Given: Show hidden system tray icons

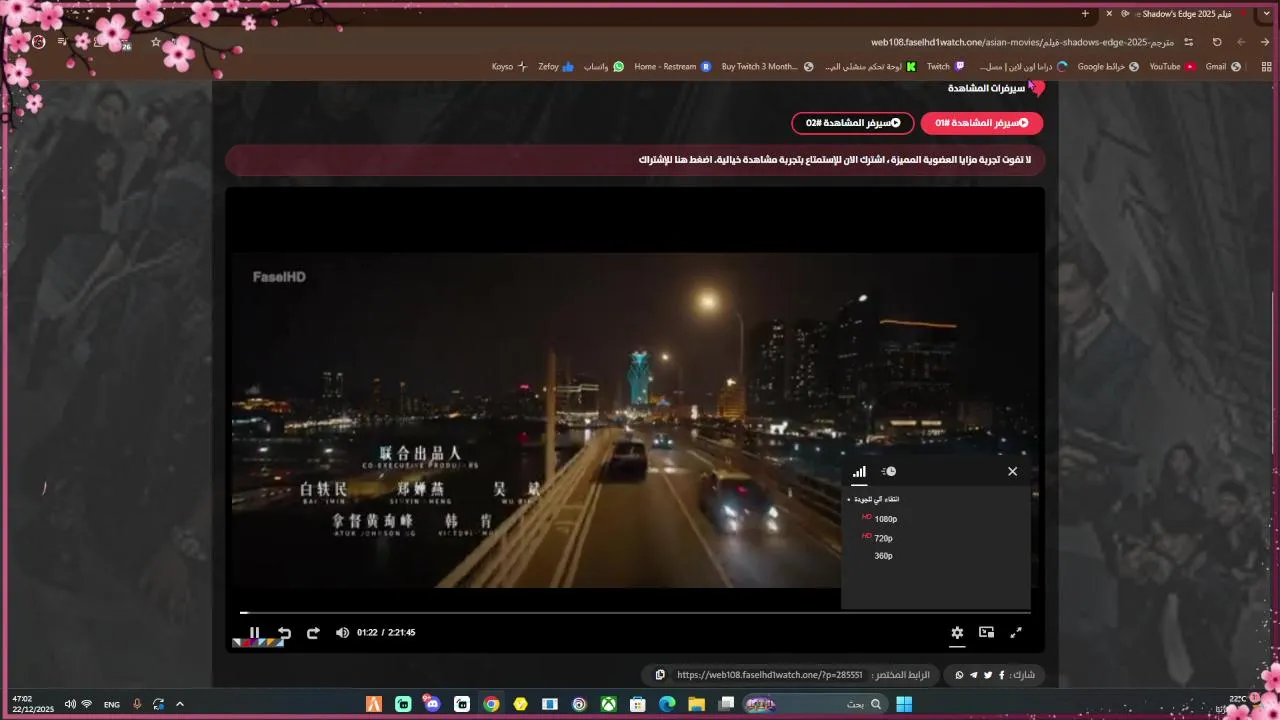Looking at the screenshot, I should point(180,704).
